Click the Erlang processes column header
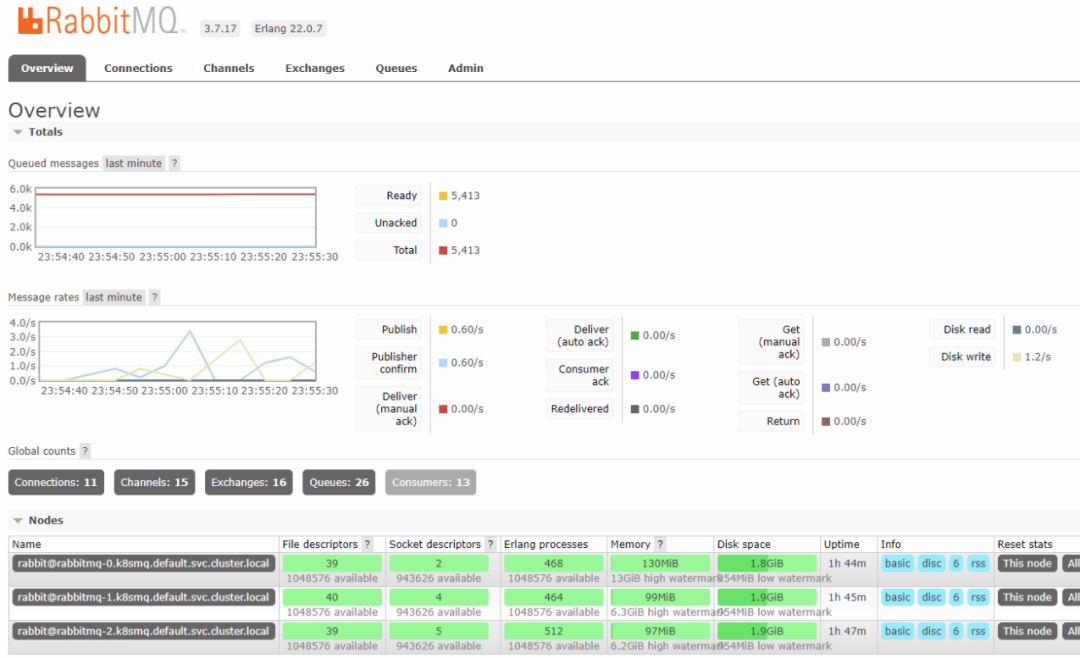Viewport: 1080px width, 658px height. coord(546,544)
